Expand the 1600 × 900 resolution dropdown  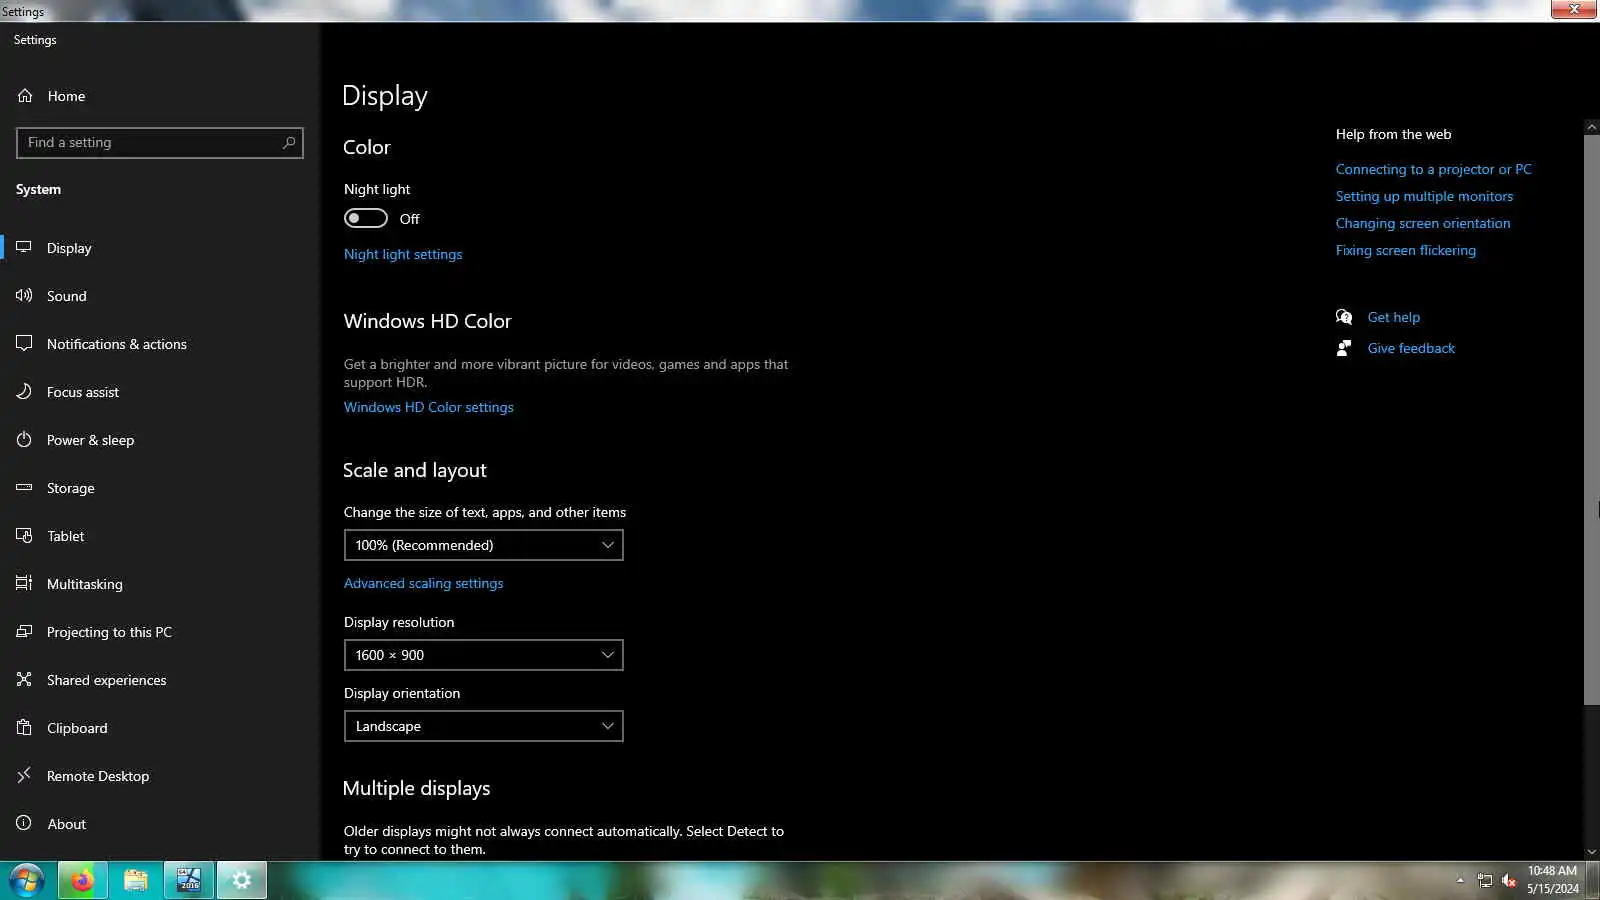(484, 655)
